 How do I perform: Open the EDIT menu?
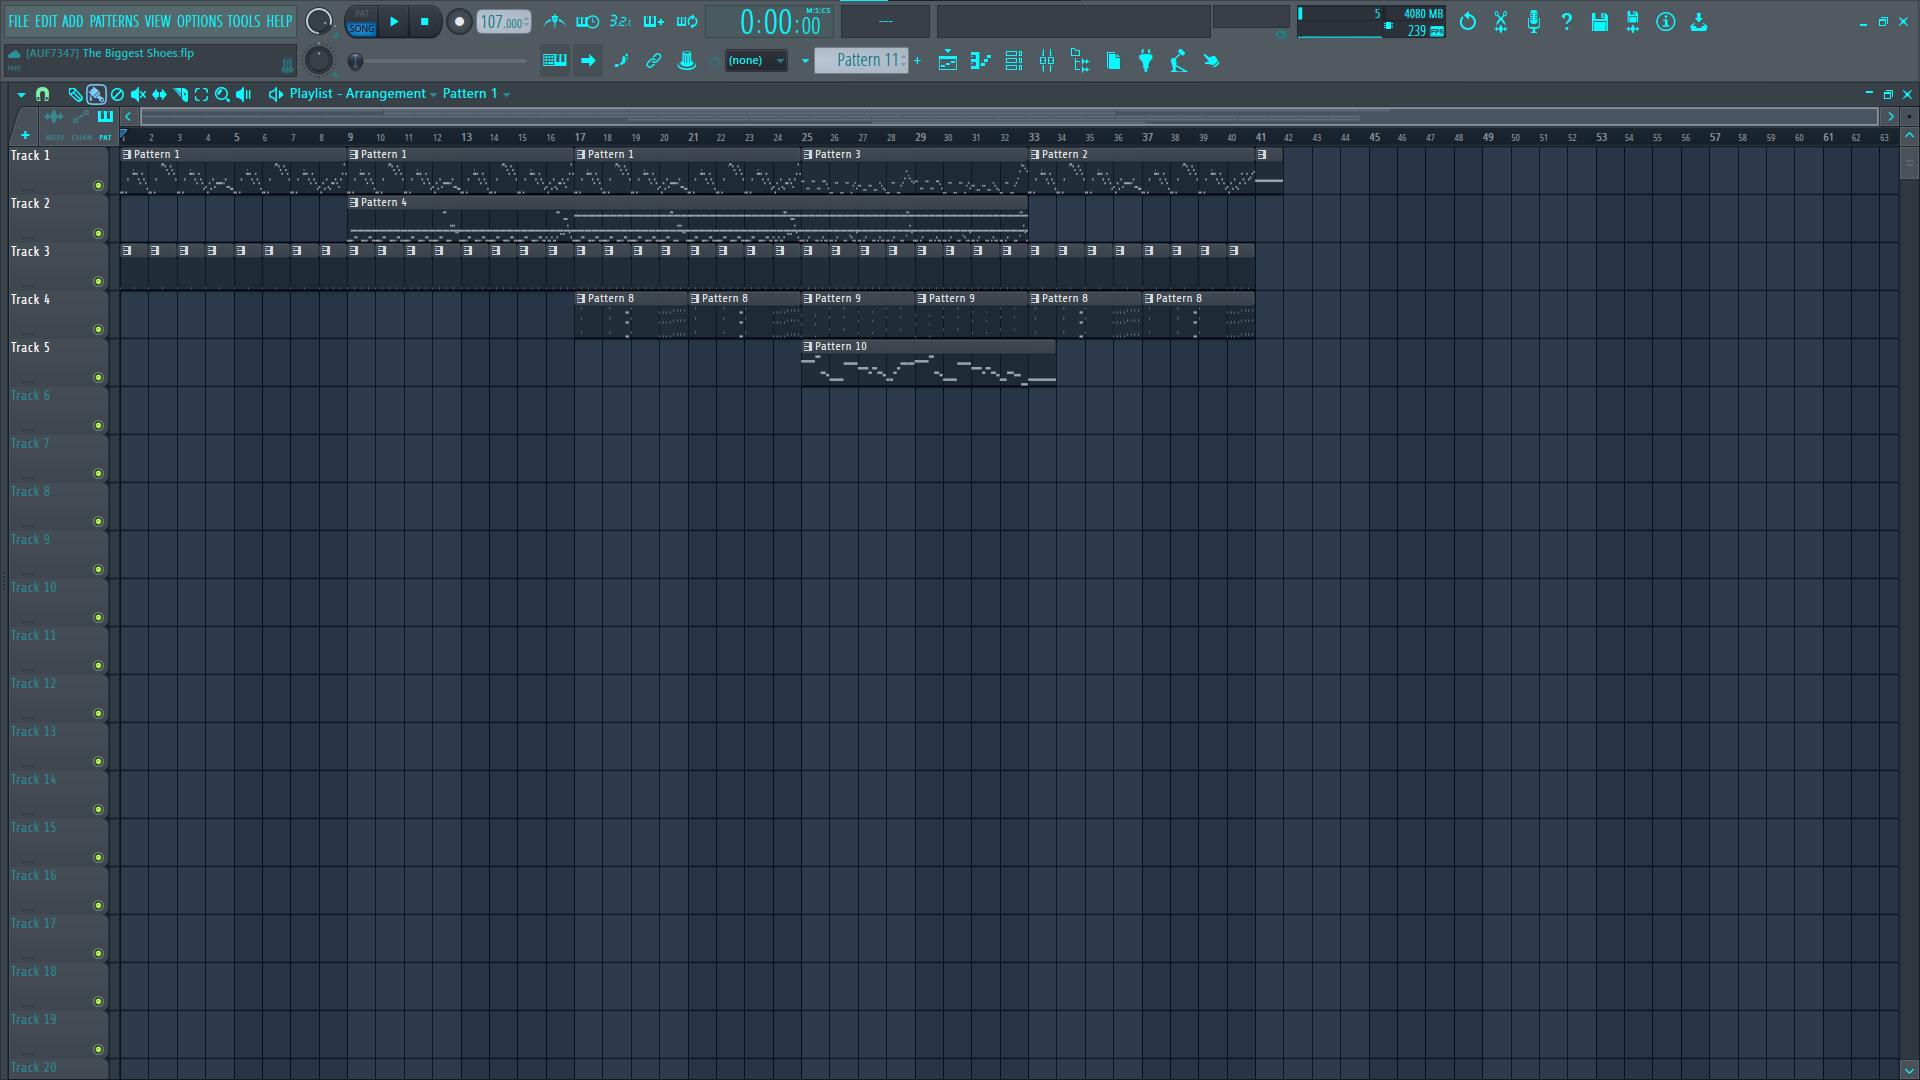[x=46, y=21]
